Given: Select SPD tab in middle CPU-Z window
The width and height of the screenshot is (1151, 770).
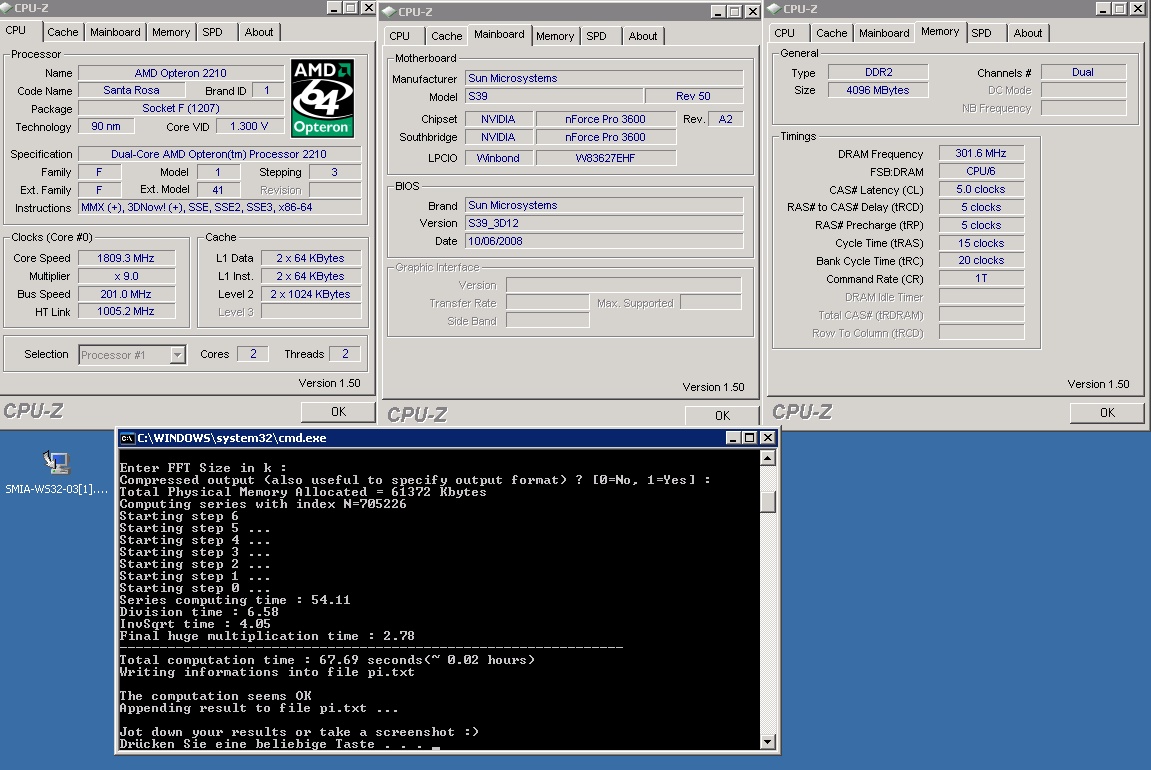Looking at the screenshot, I should click(596, 36).
